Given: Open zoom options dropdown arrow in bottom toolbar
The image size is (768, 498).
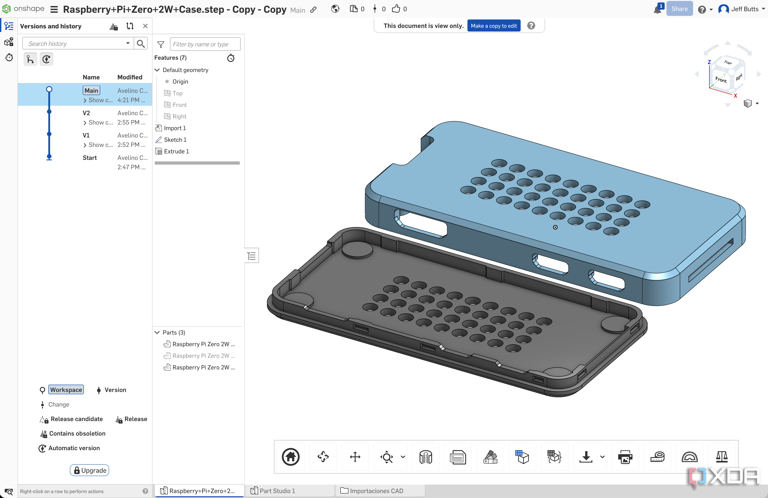Looking at the screenshot, I should [403, 457].
